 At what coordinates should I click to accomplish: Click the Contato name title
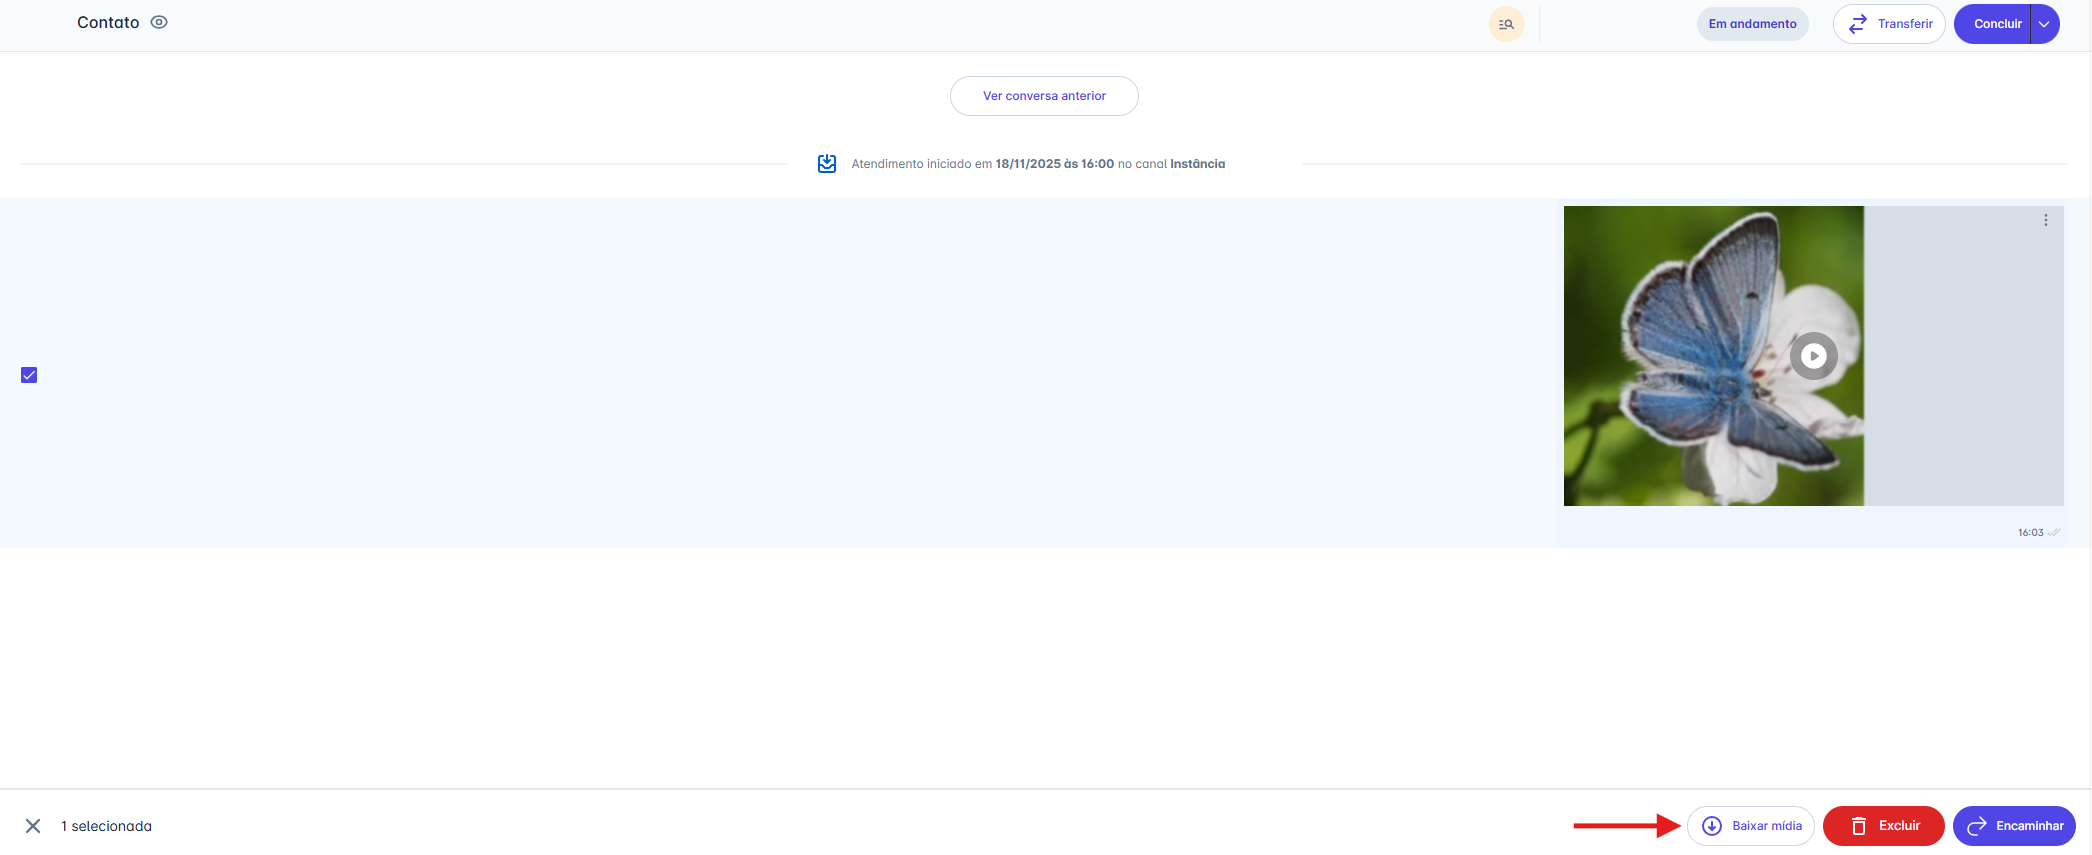[108, 22]
